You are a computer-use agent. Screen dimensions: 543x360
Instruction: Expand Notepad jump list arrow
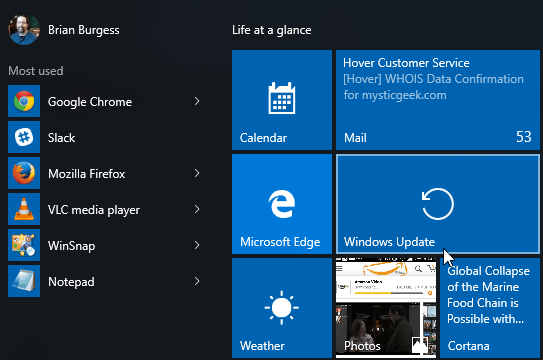197,281
